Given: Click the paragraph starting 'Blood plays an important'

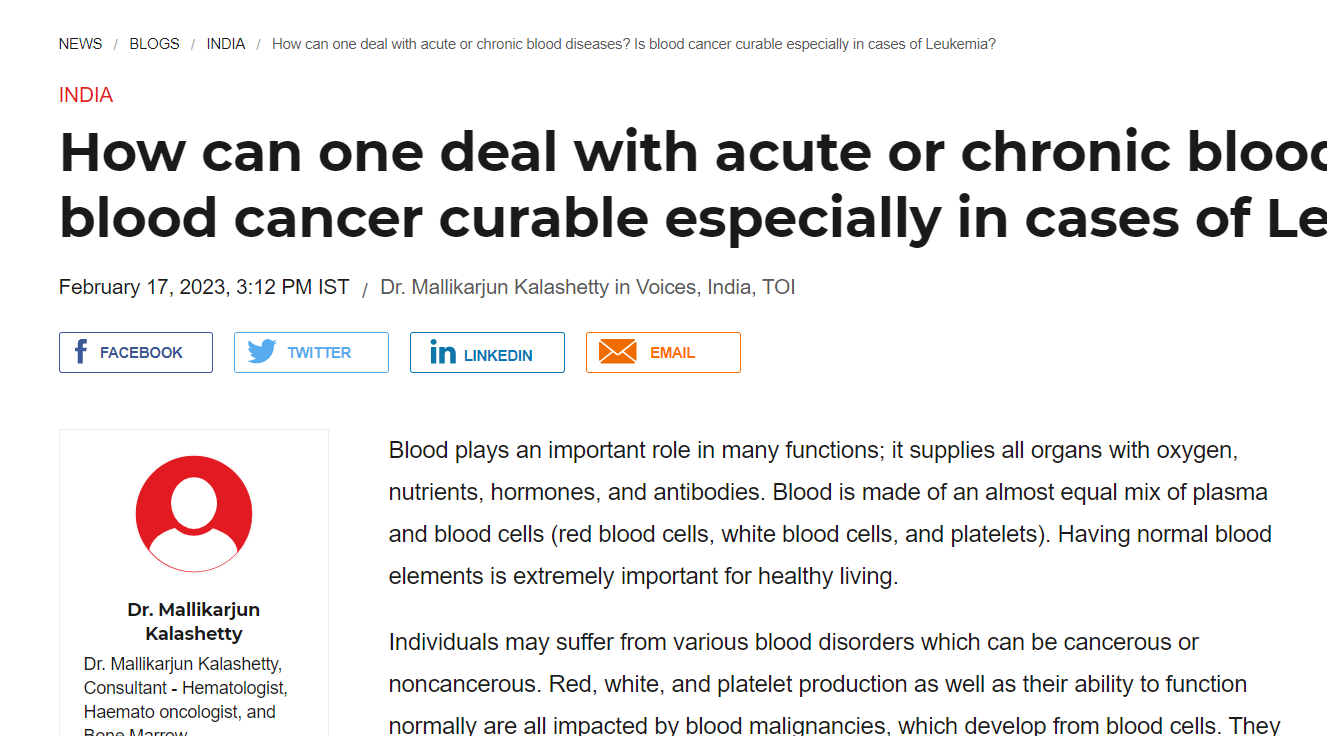Looking at the screenshot, I should pos(830,513).
